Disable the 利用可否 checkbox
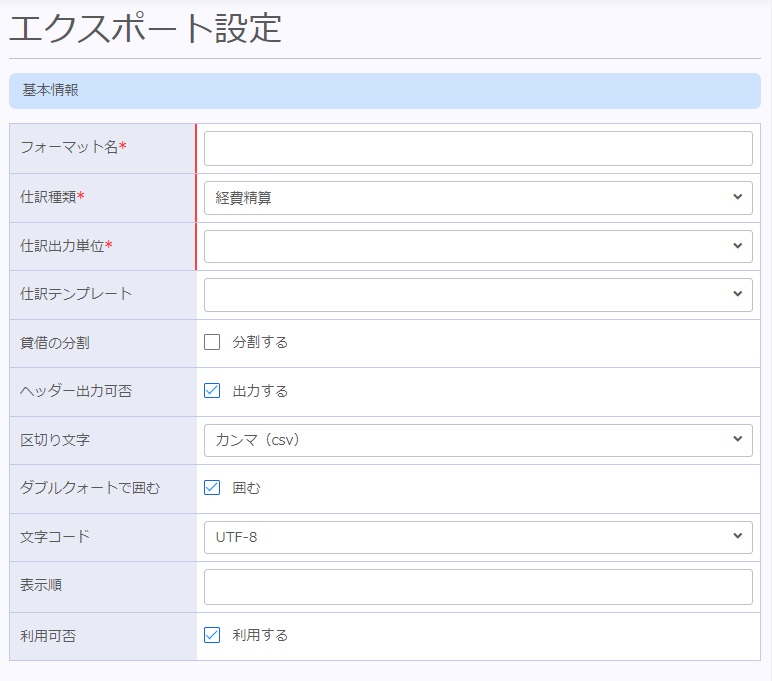 tap(212, 635)
